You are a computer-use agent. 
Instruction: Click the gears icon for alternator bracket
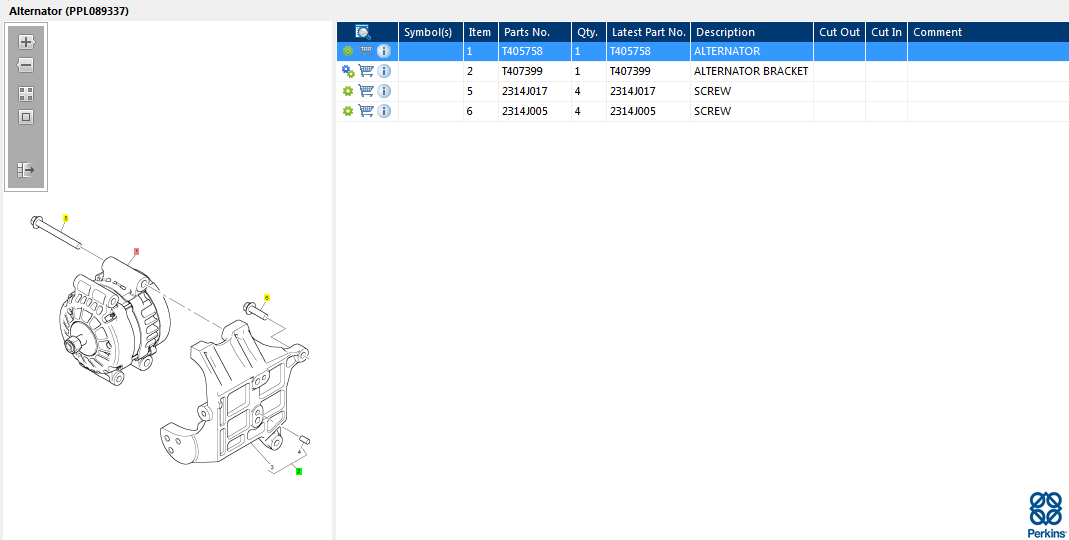[348, 71]
